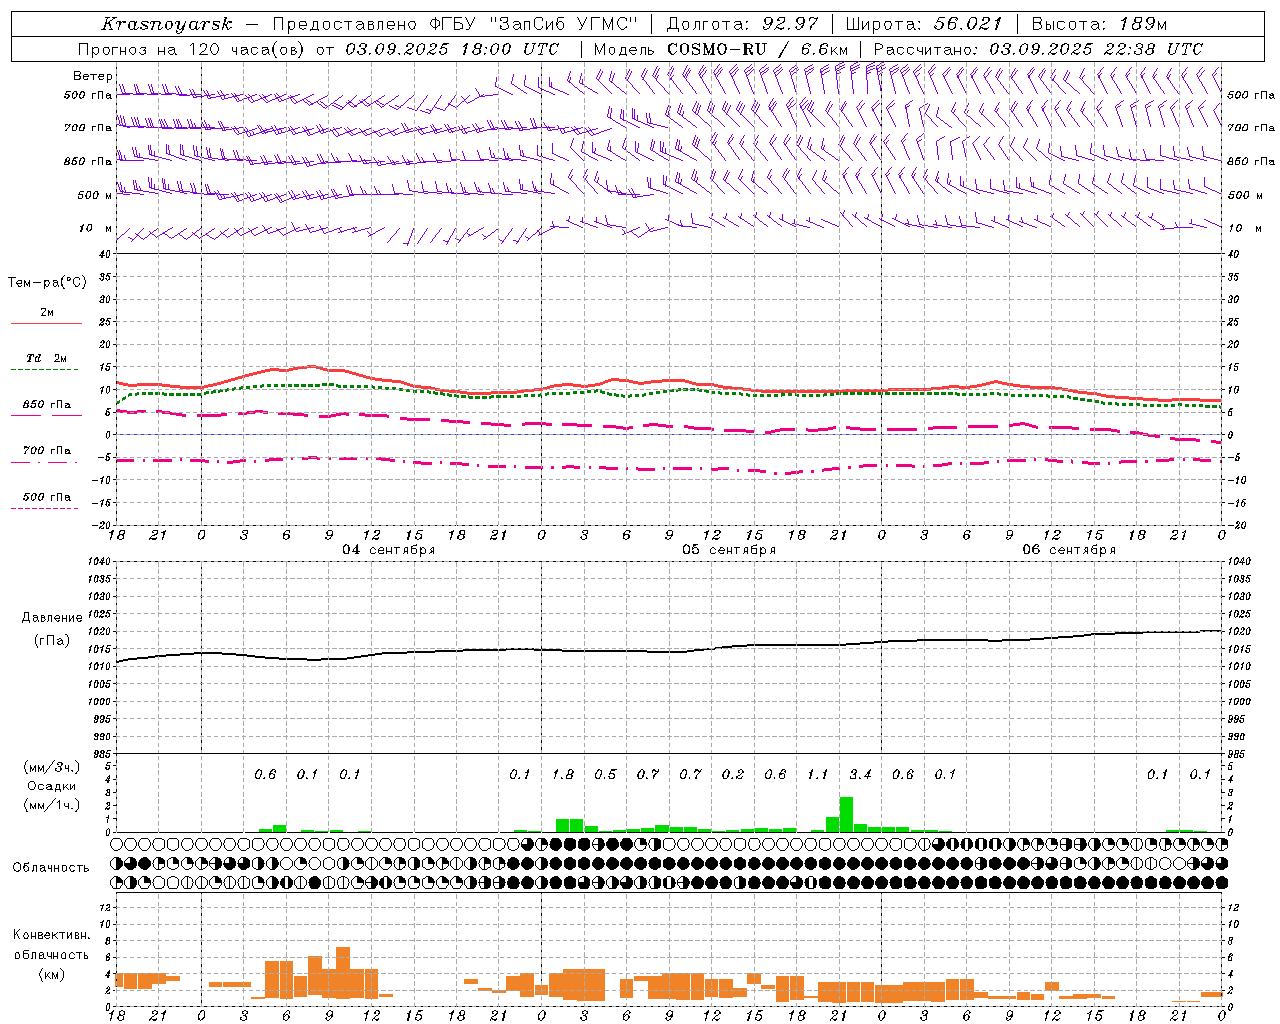Click the Ветер panel label

point(92,76)
